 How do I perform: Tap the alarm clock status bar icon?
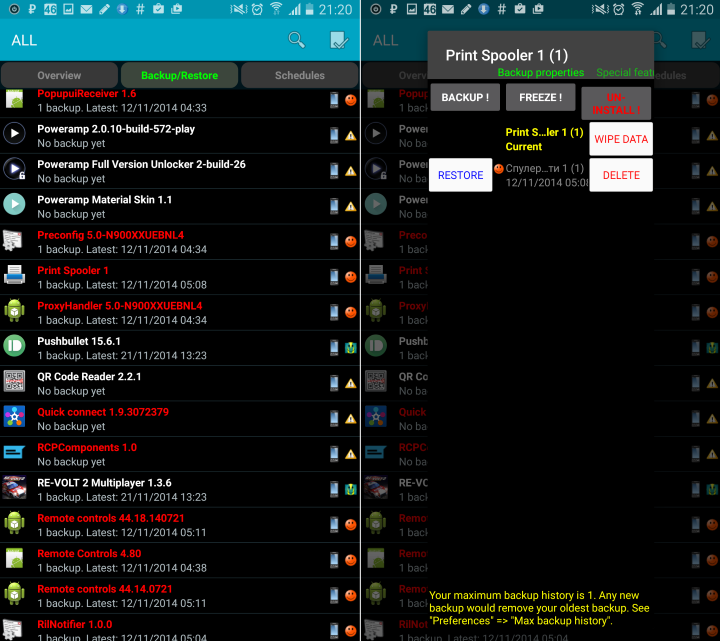258,9
